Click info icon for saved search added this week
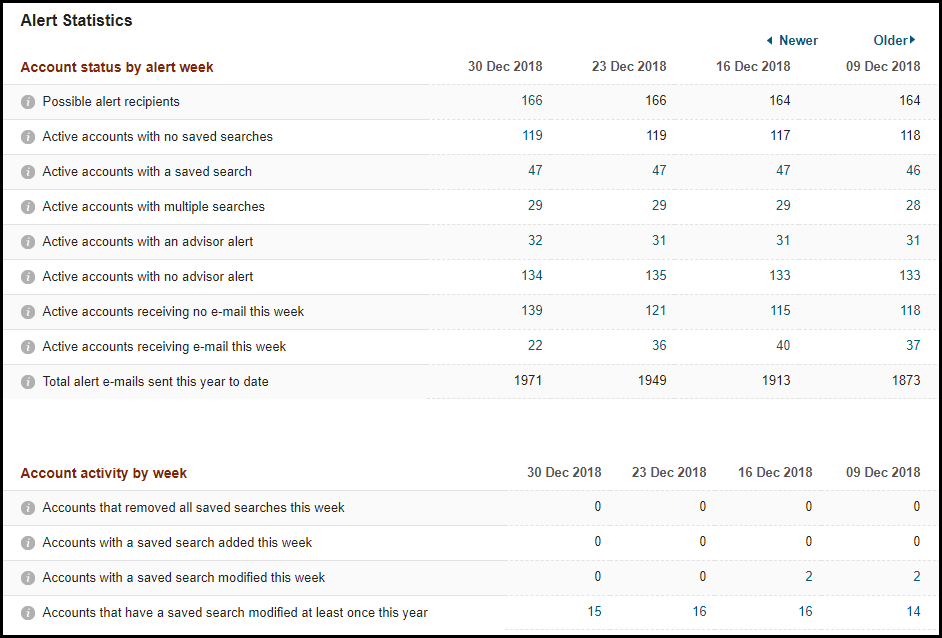Screen dimensions: 942x638 click(28, 543)
